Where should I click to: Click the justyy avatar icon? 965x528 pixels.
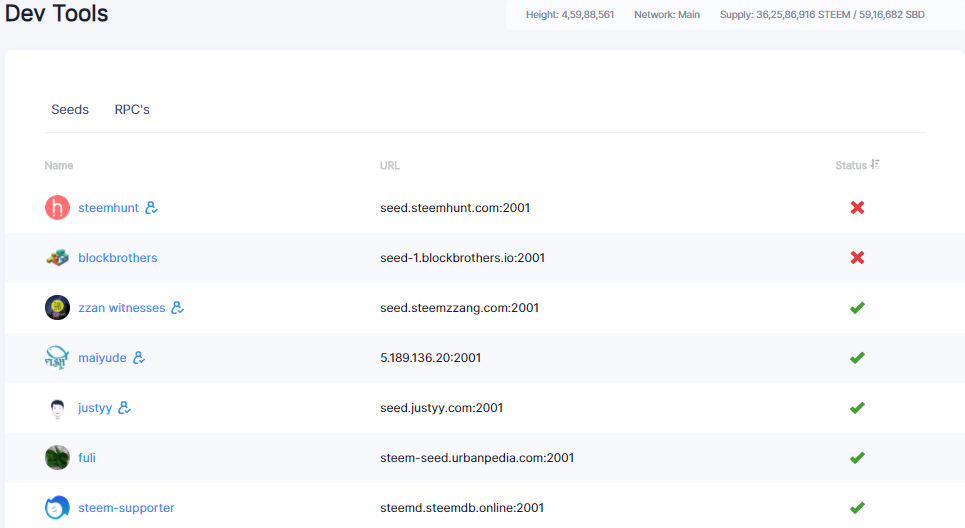[57, 408]
